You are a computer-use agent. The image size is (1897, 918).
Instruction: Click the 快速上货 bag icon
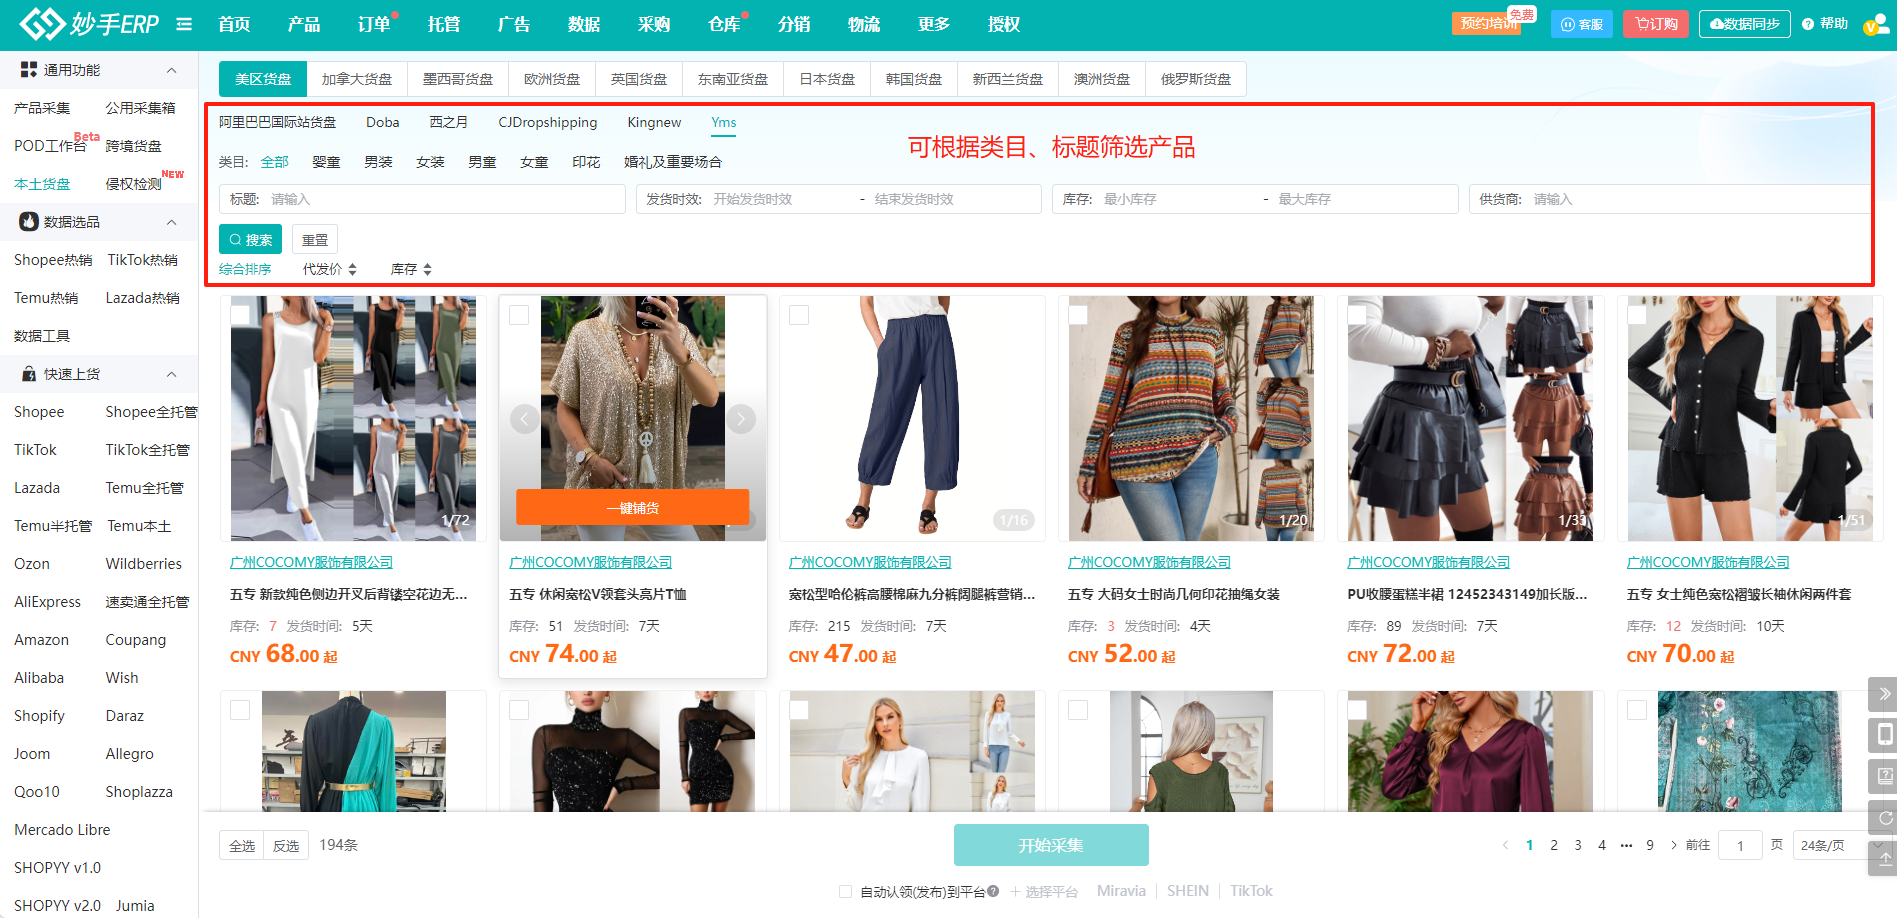pyautogui.click(x=29, y=374)
